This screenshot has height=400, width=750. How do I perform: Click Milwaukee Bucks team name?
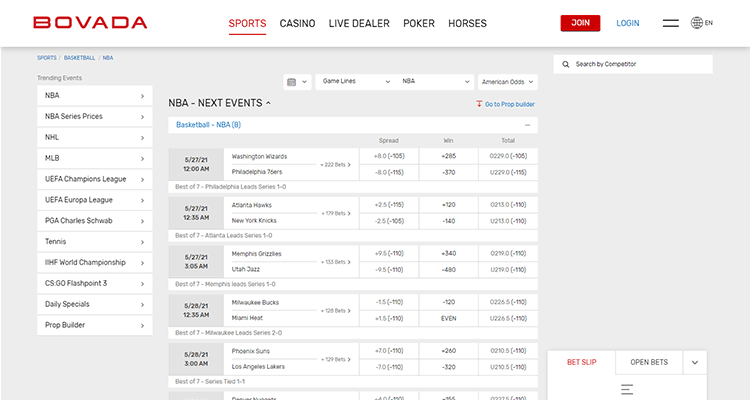pyautogui.click(x=255, y=302)
